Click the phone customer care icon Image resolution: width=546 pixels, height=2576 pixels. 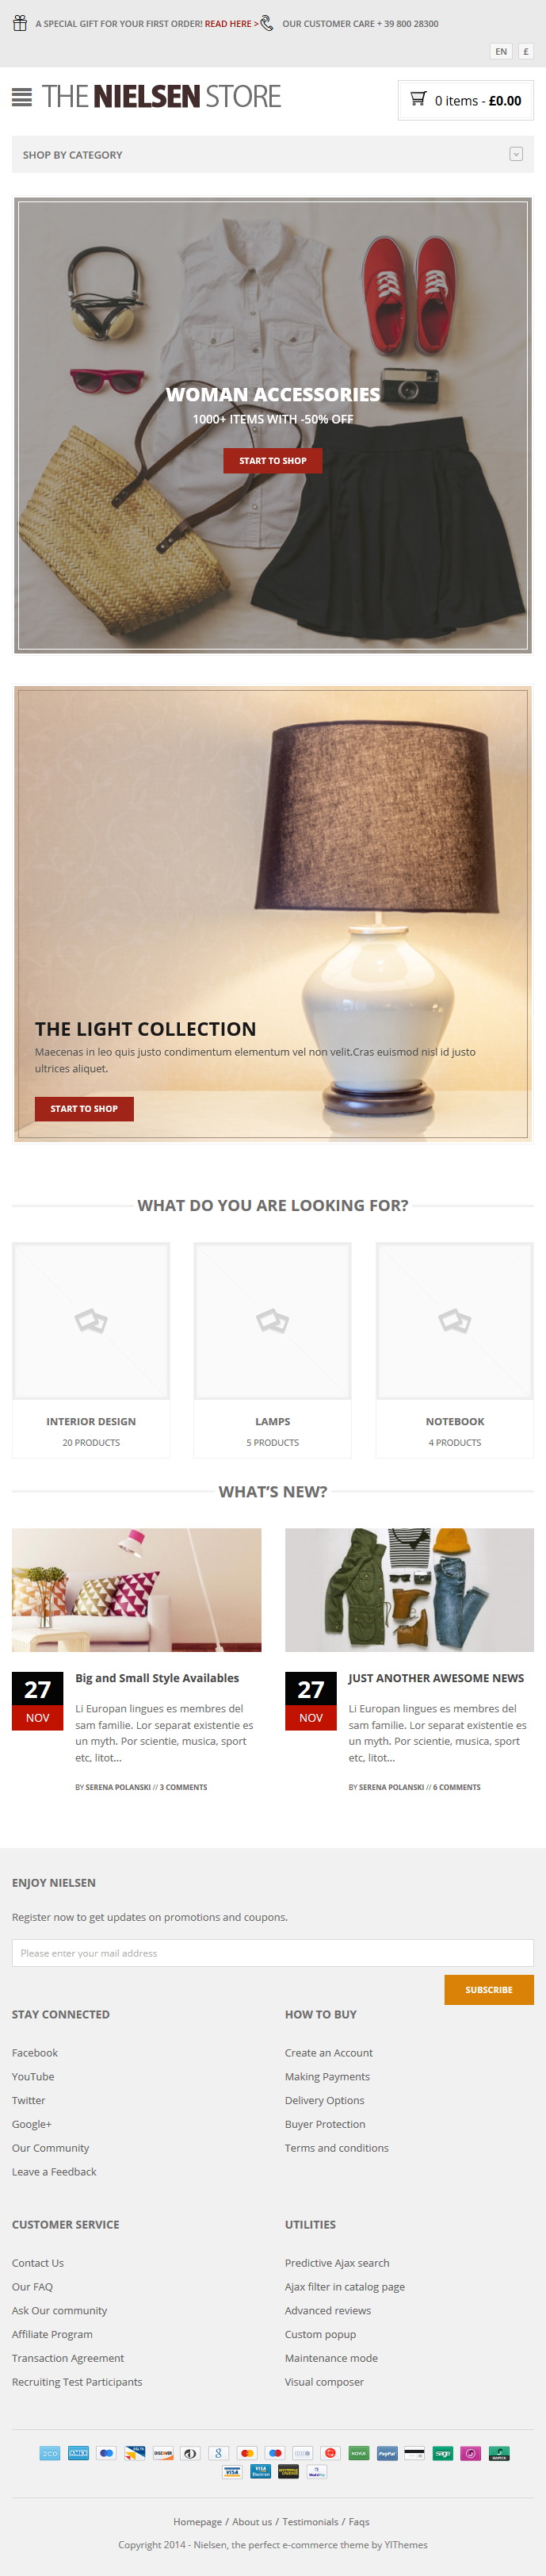(267, 23)
